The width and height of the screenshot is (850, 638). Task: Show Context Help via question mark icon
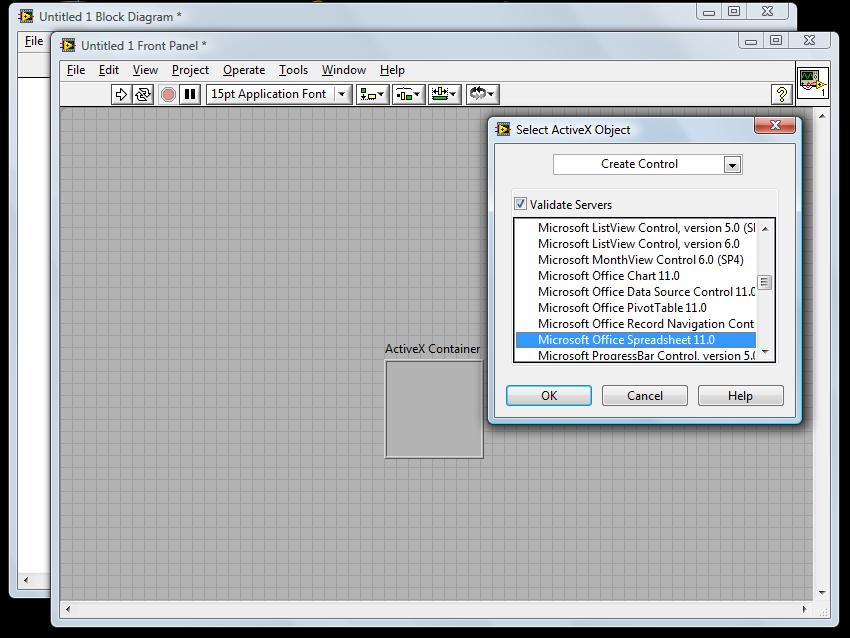pyautogui.click(x=781, y=94)
